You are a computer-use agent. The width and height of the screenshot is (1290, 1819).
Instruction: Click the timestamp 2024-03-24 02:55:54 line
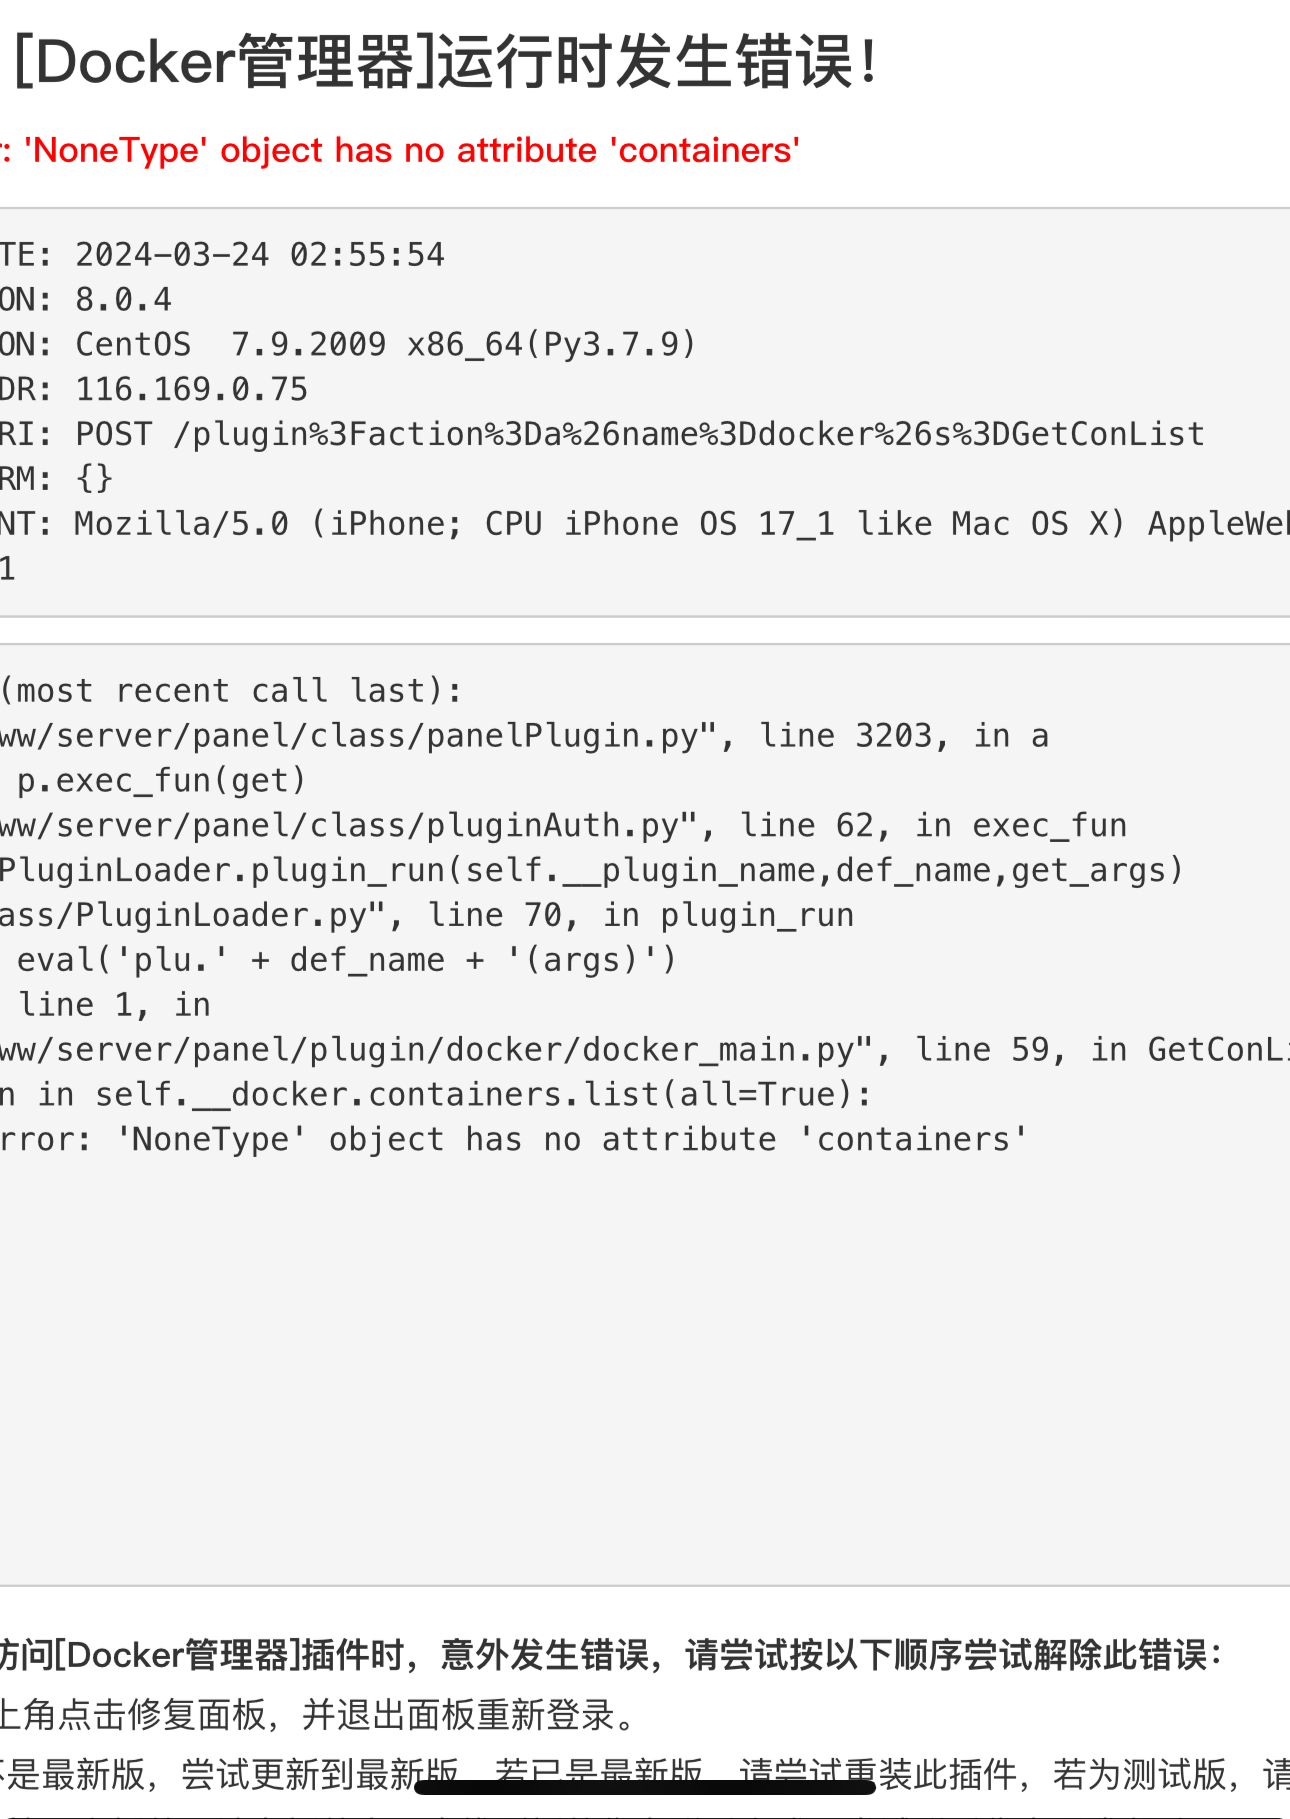coord(222,255)
